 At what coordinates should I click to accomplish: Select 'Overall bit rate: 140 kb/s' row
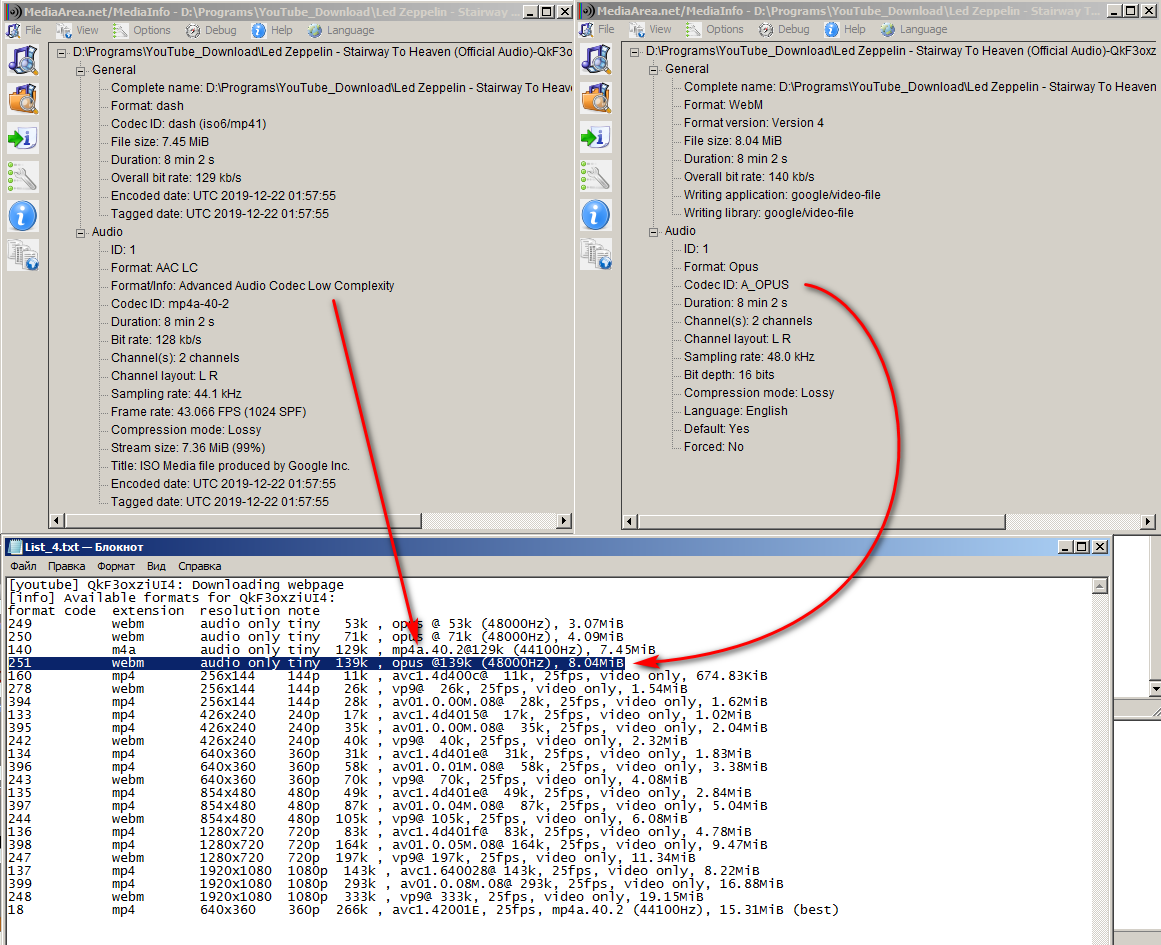(749, 177)
